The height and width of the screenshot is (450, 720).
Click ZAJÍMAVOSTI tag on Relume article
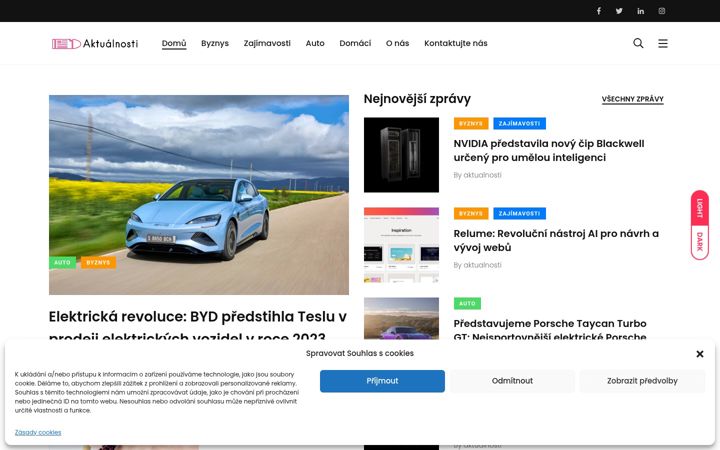click(x=519, y=214)
